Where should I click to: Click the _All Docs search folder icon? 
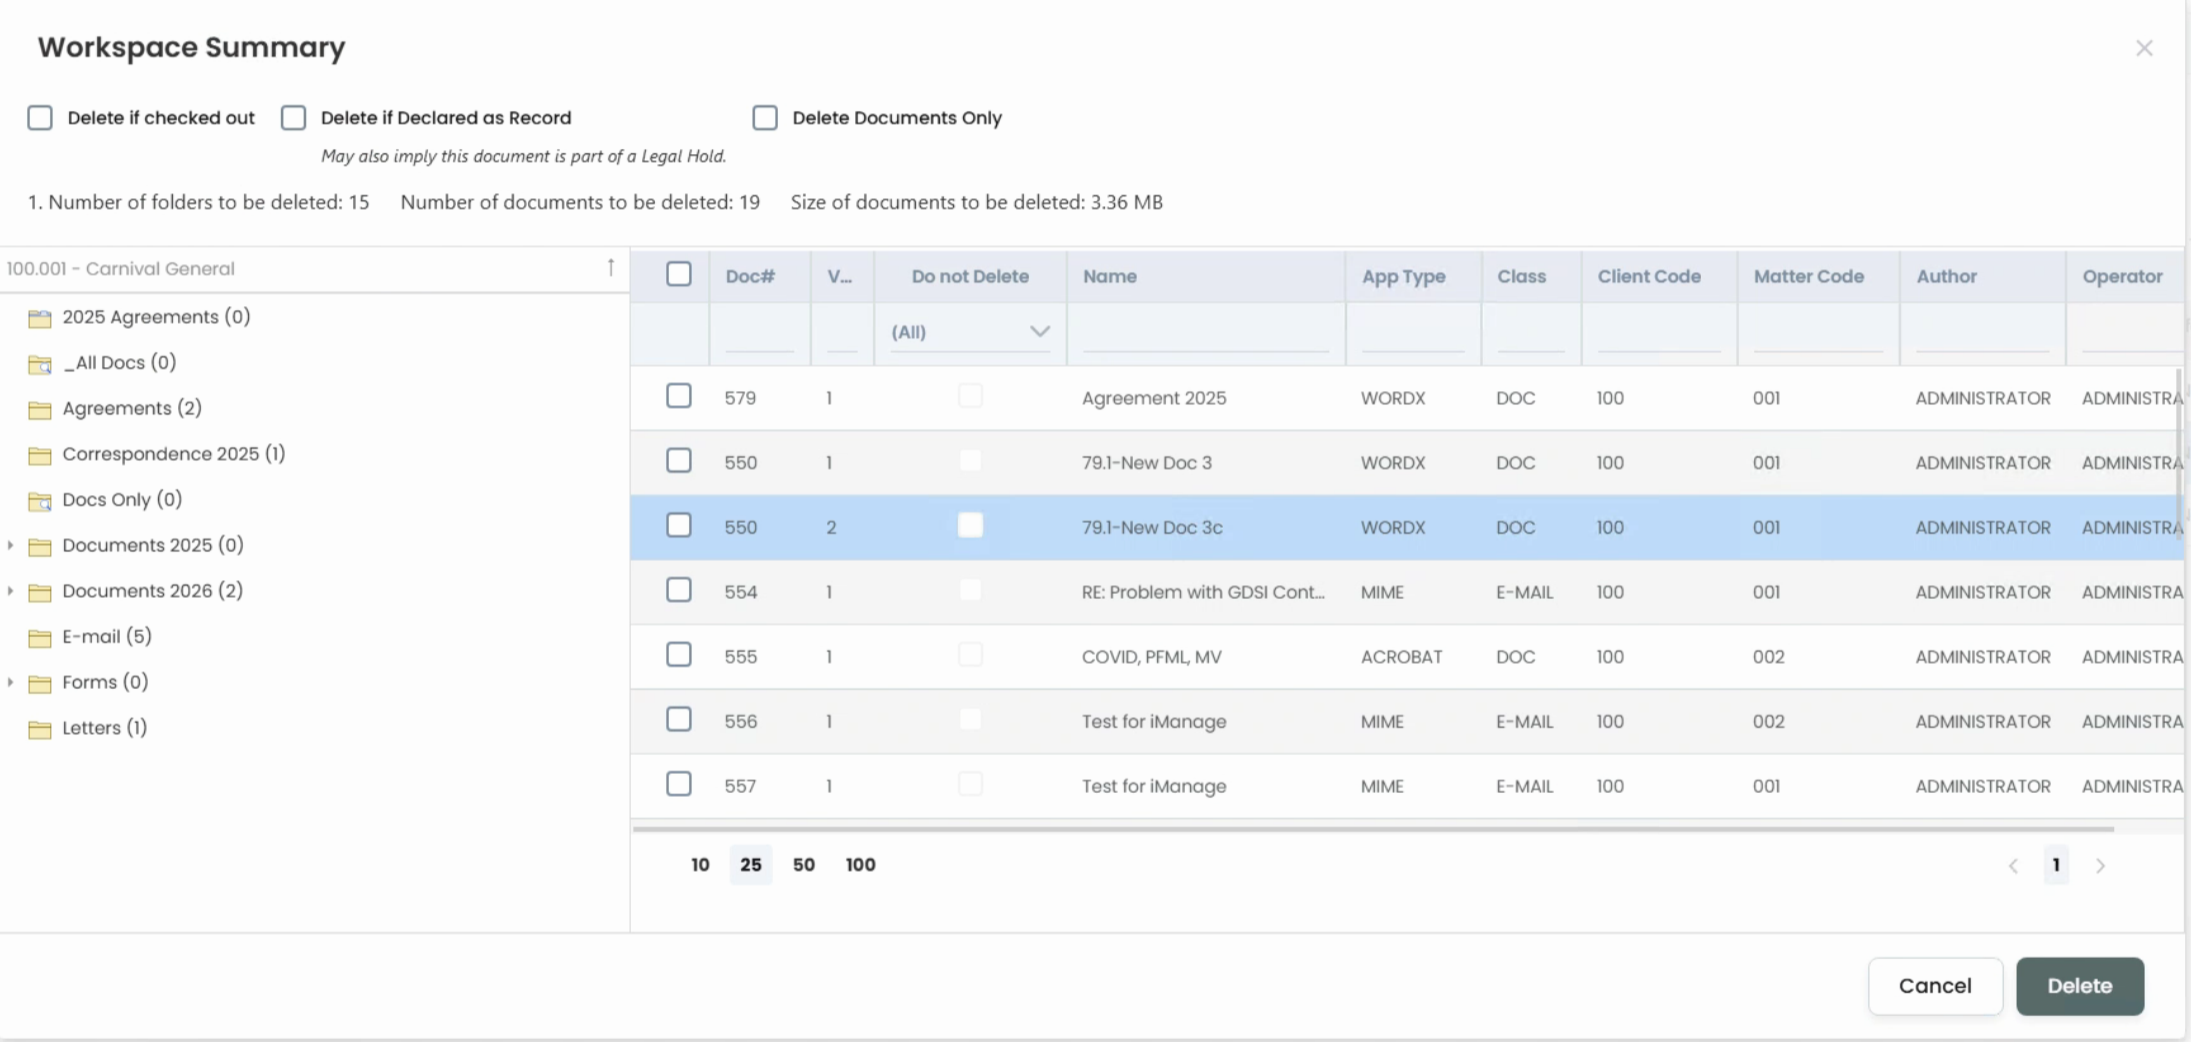(40, 365)
